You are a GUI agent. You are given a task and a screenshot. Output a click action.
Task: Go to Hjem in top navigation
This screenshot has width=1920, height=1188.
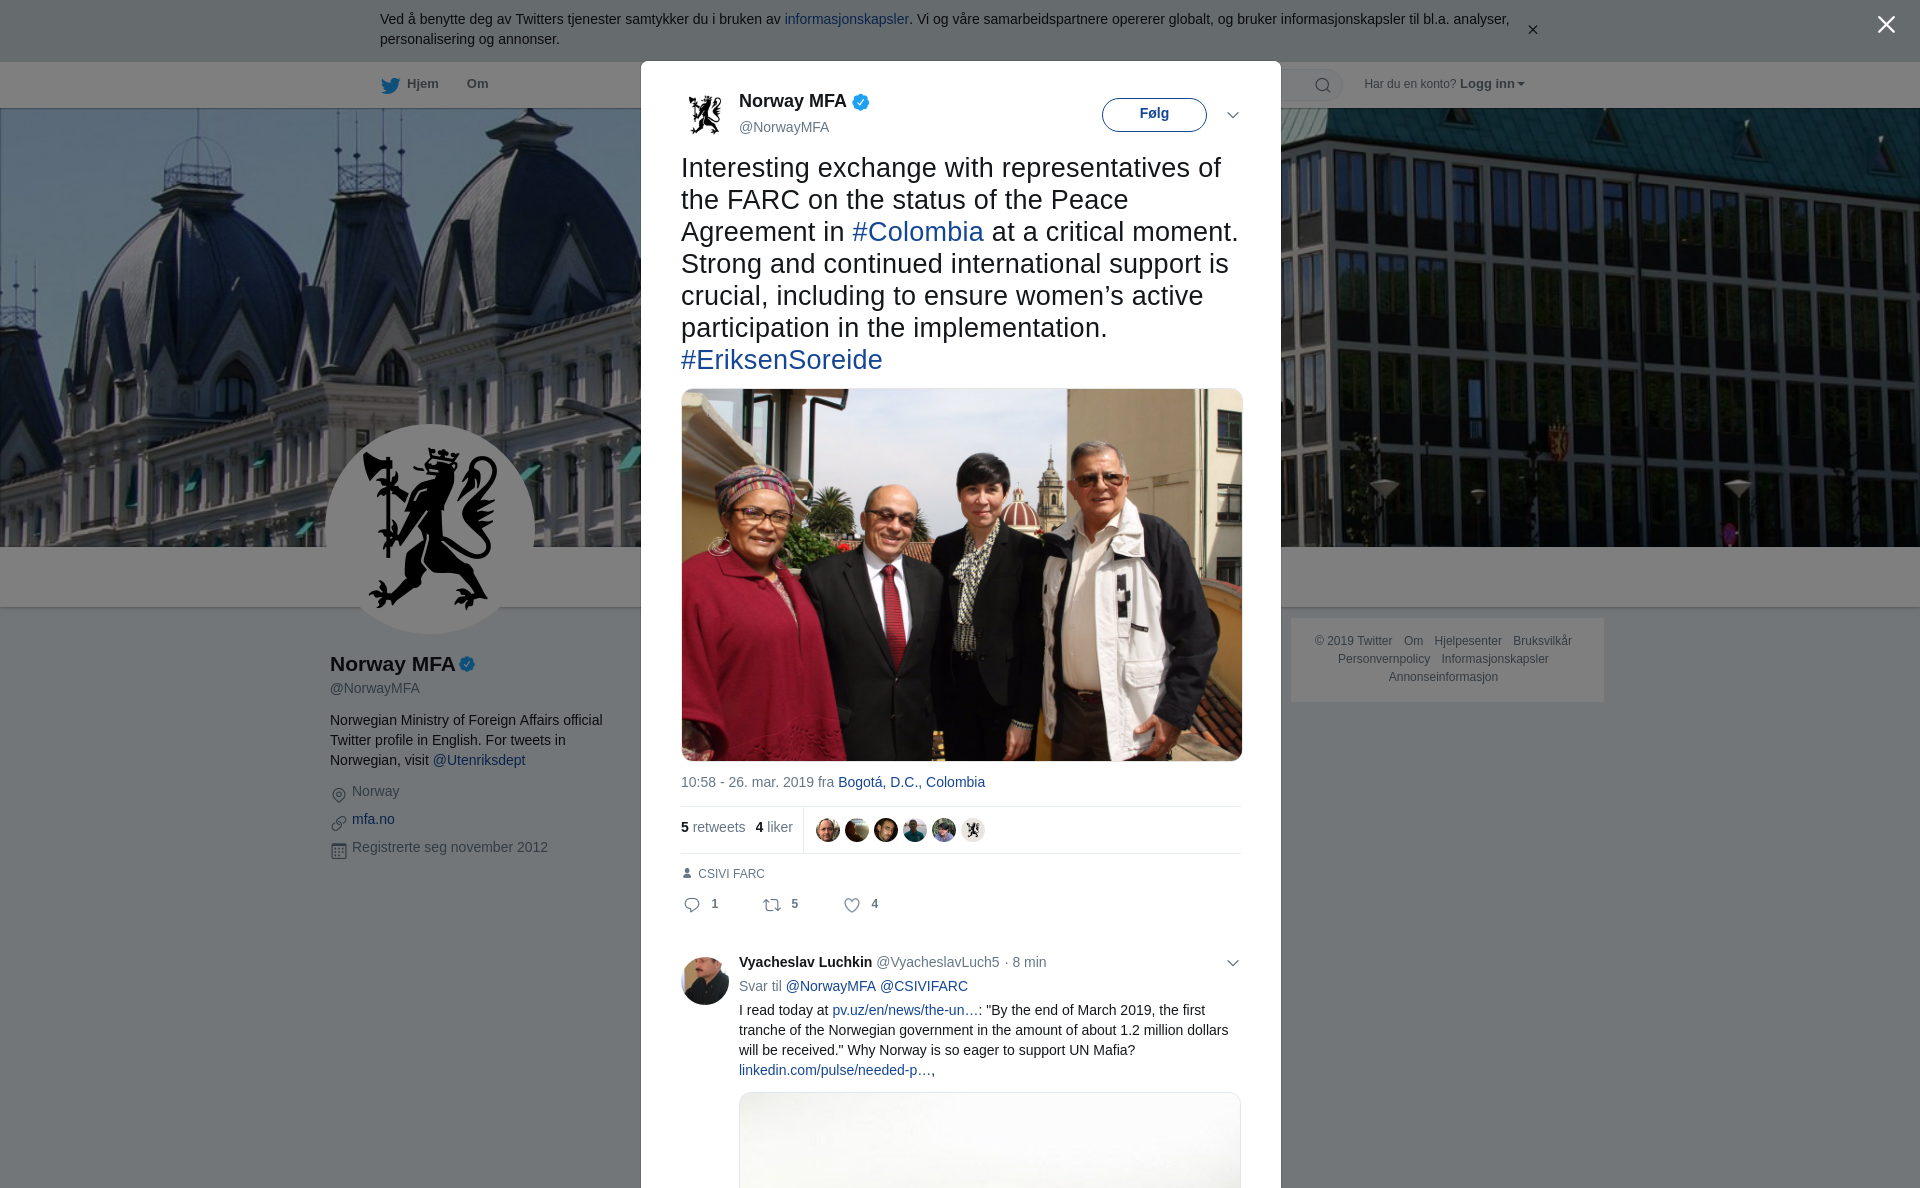point(422,84)
